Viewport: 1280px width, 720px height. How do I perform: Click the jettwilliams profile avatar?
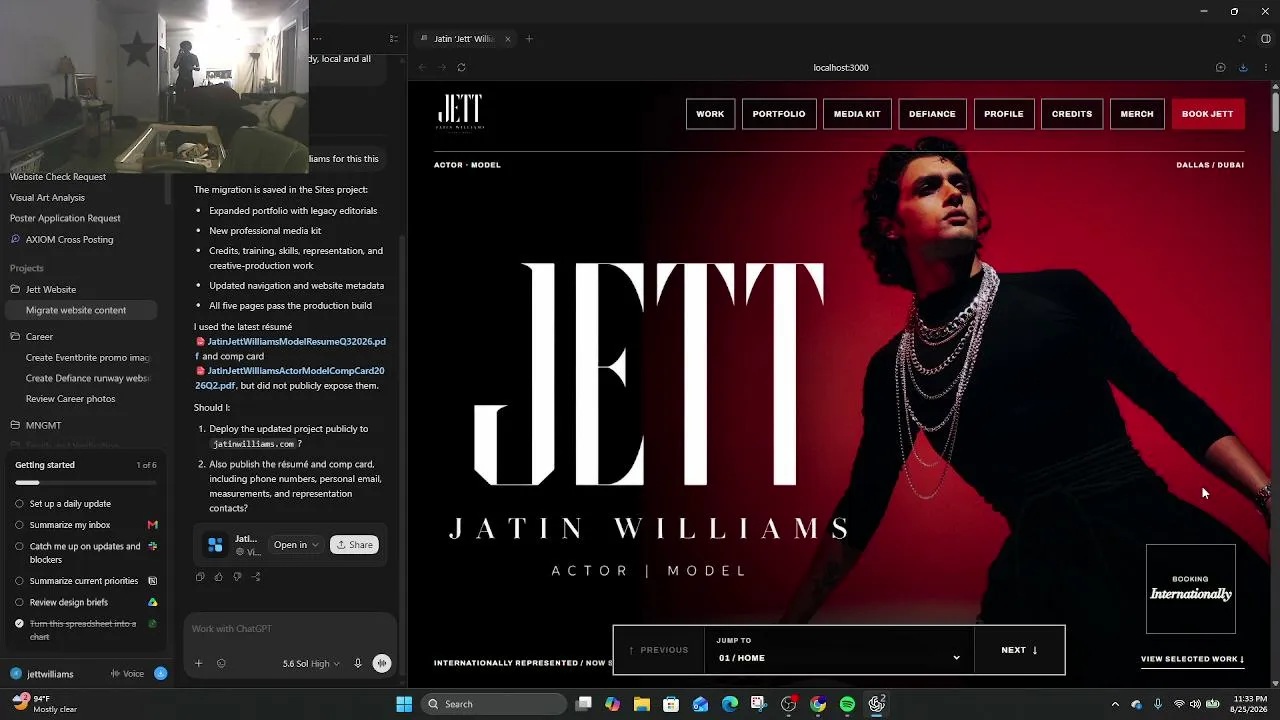16,674
